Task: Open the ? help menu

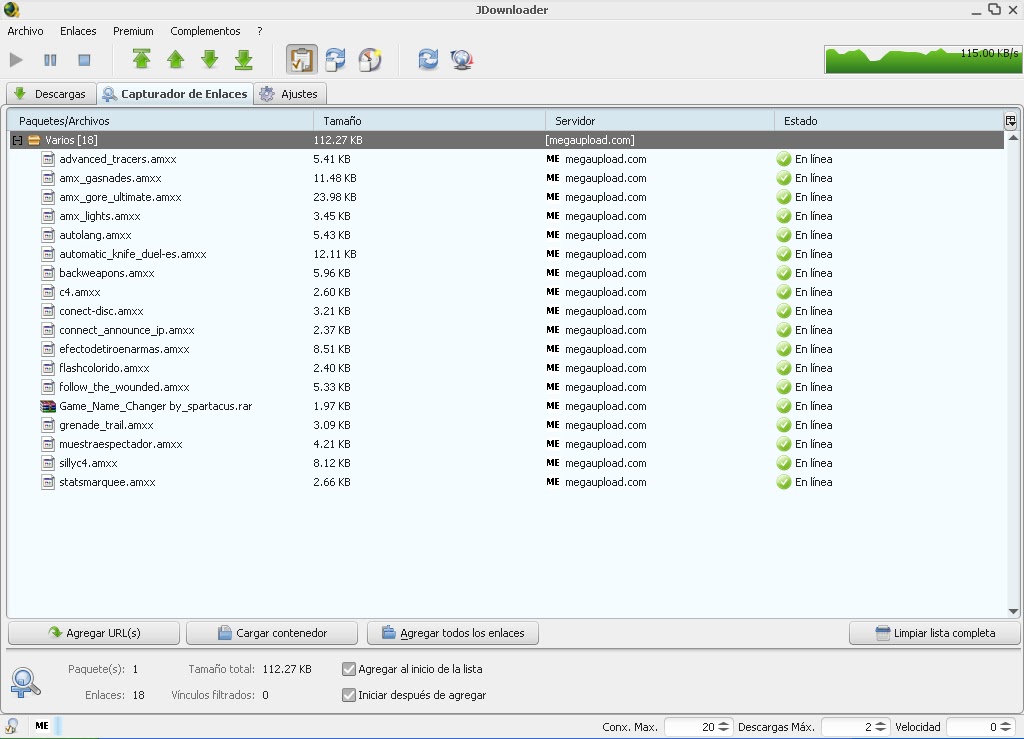Action: [260, 31]
